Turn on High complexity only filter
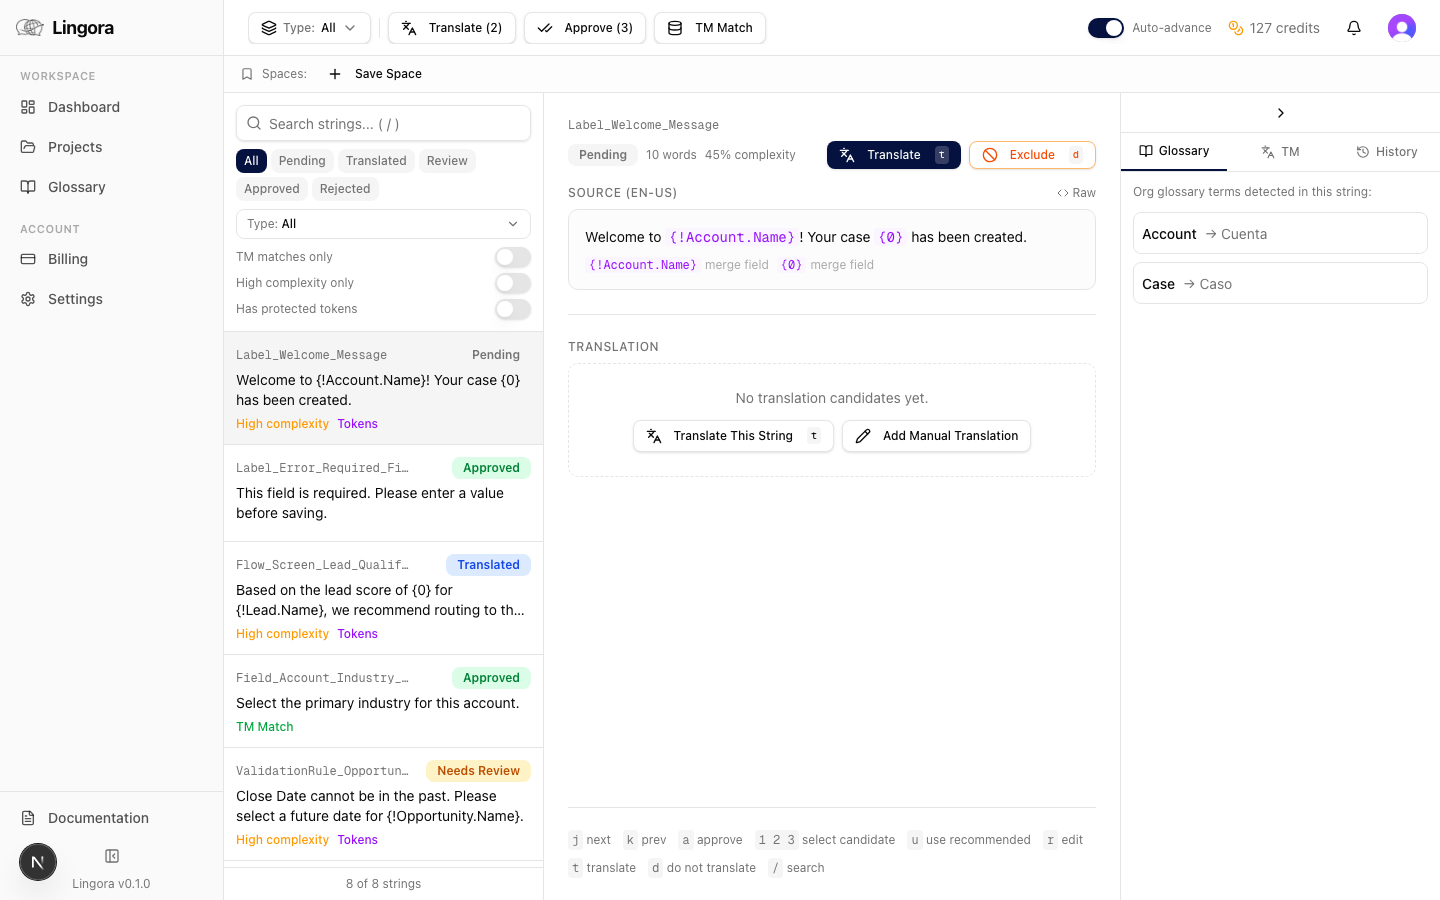 click(x=512, y=283)
